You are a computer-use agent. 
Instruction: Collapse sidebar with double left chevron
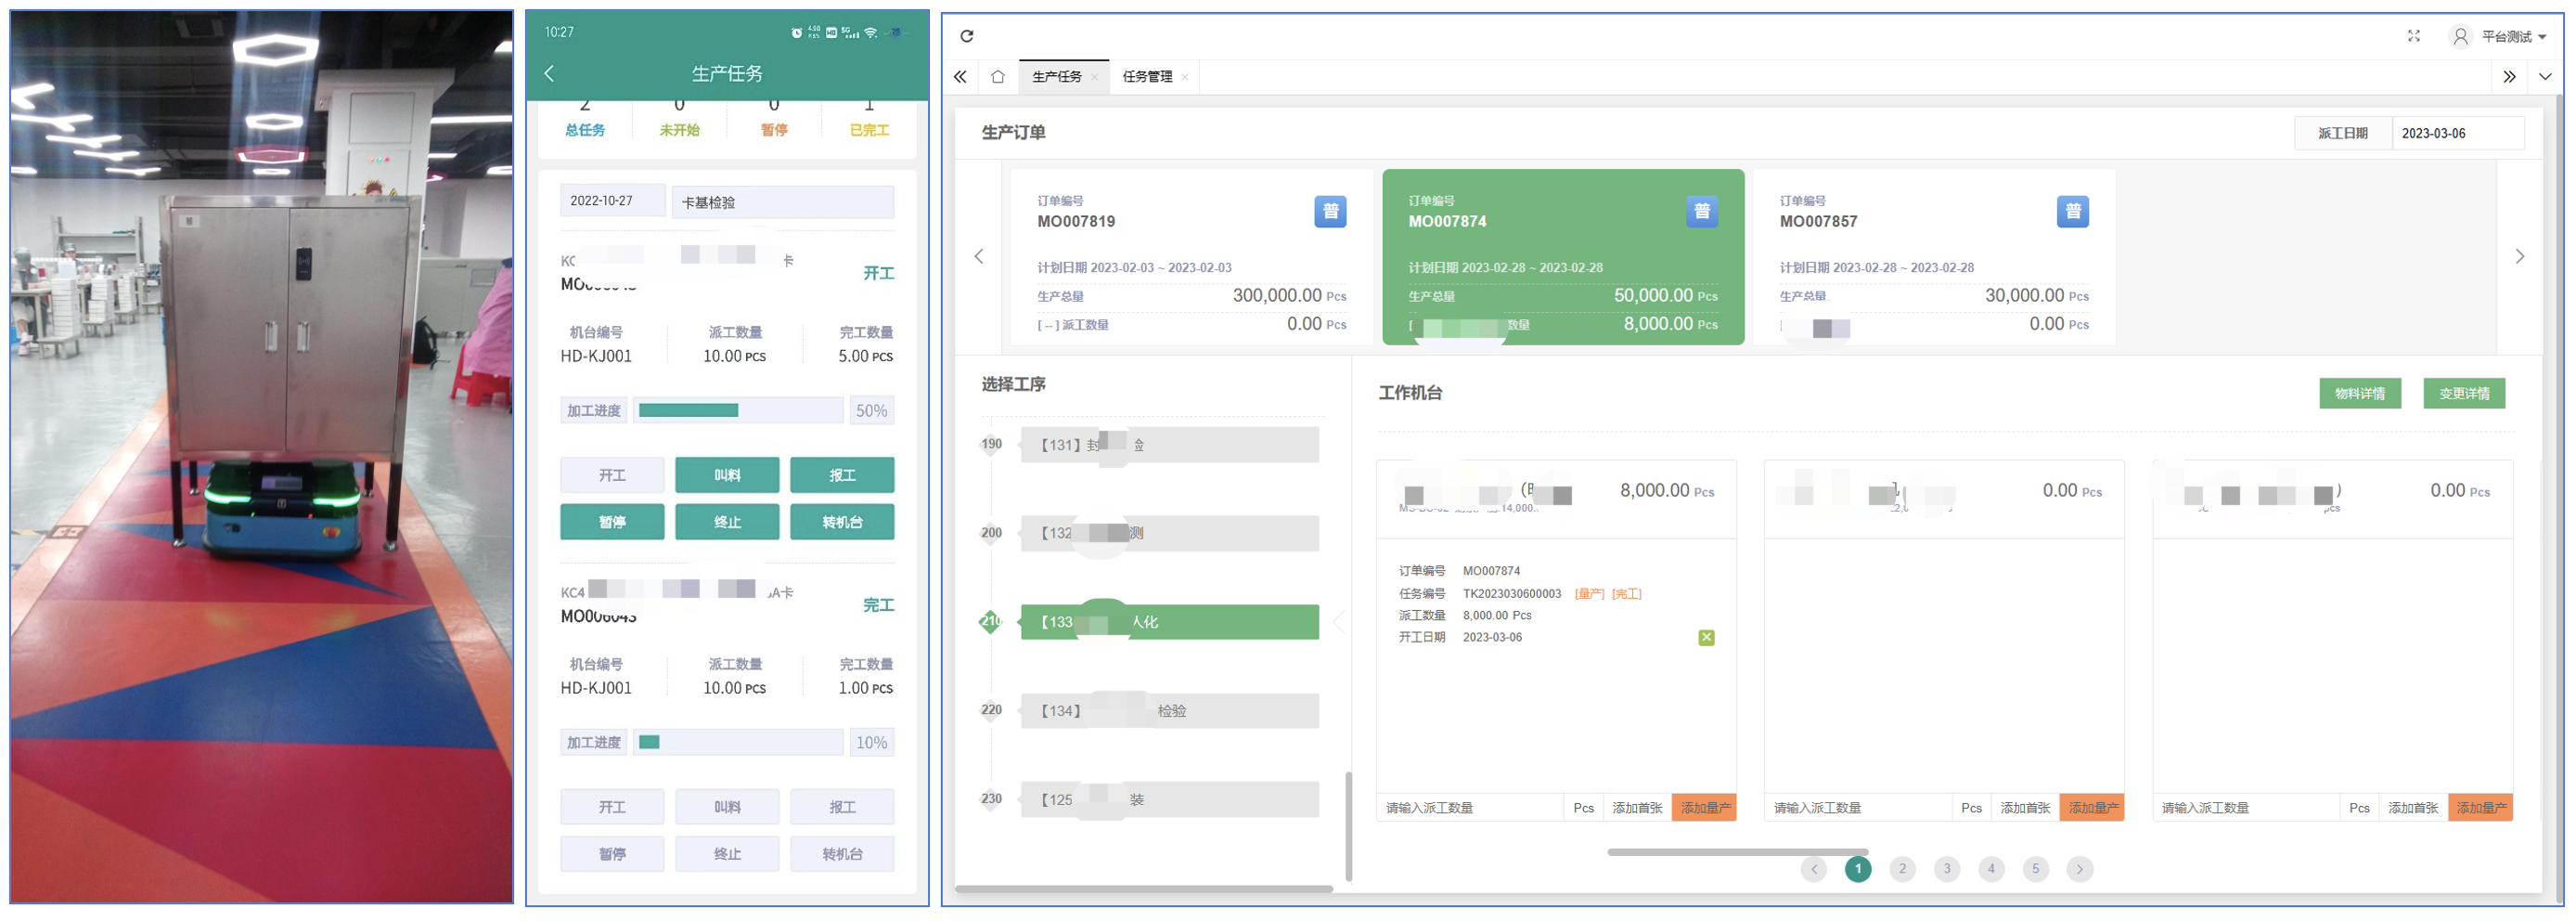960,76
